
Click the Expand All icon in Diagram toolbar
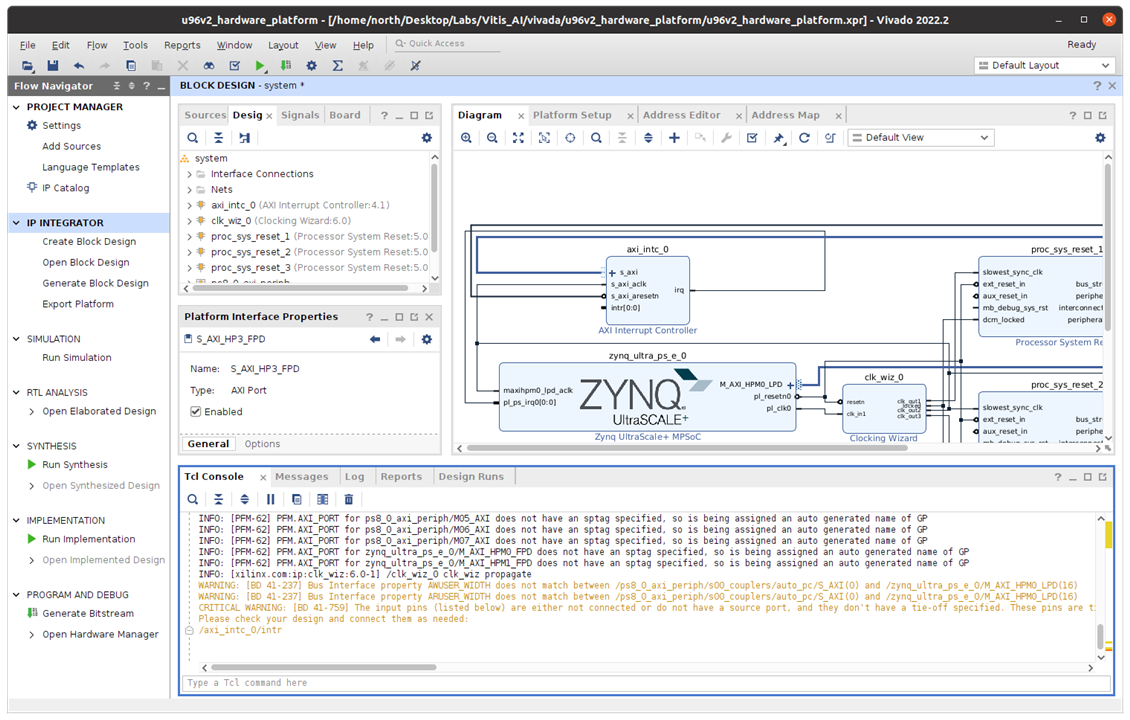[648, 138]
